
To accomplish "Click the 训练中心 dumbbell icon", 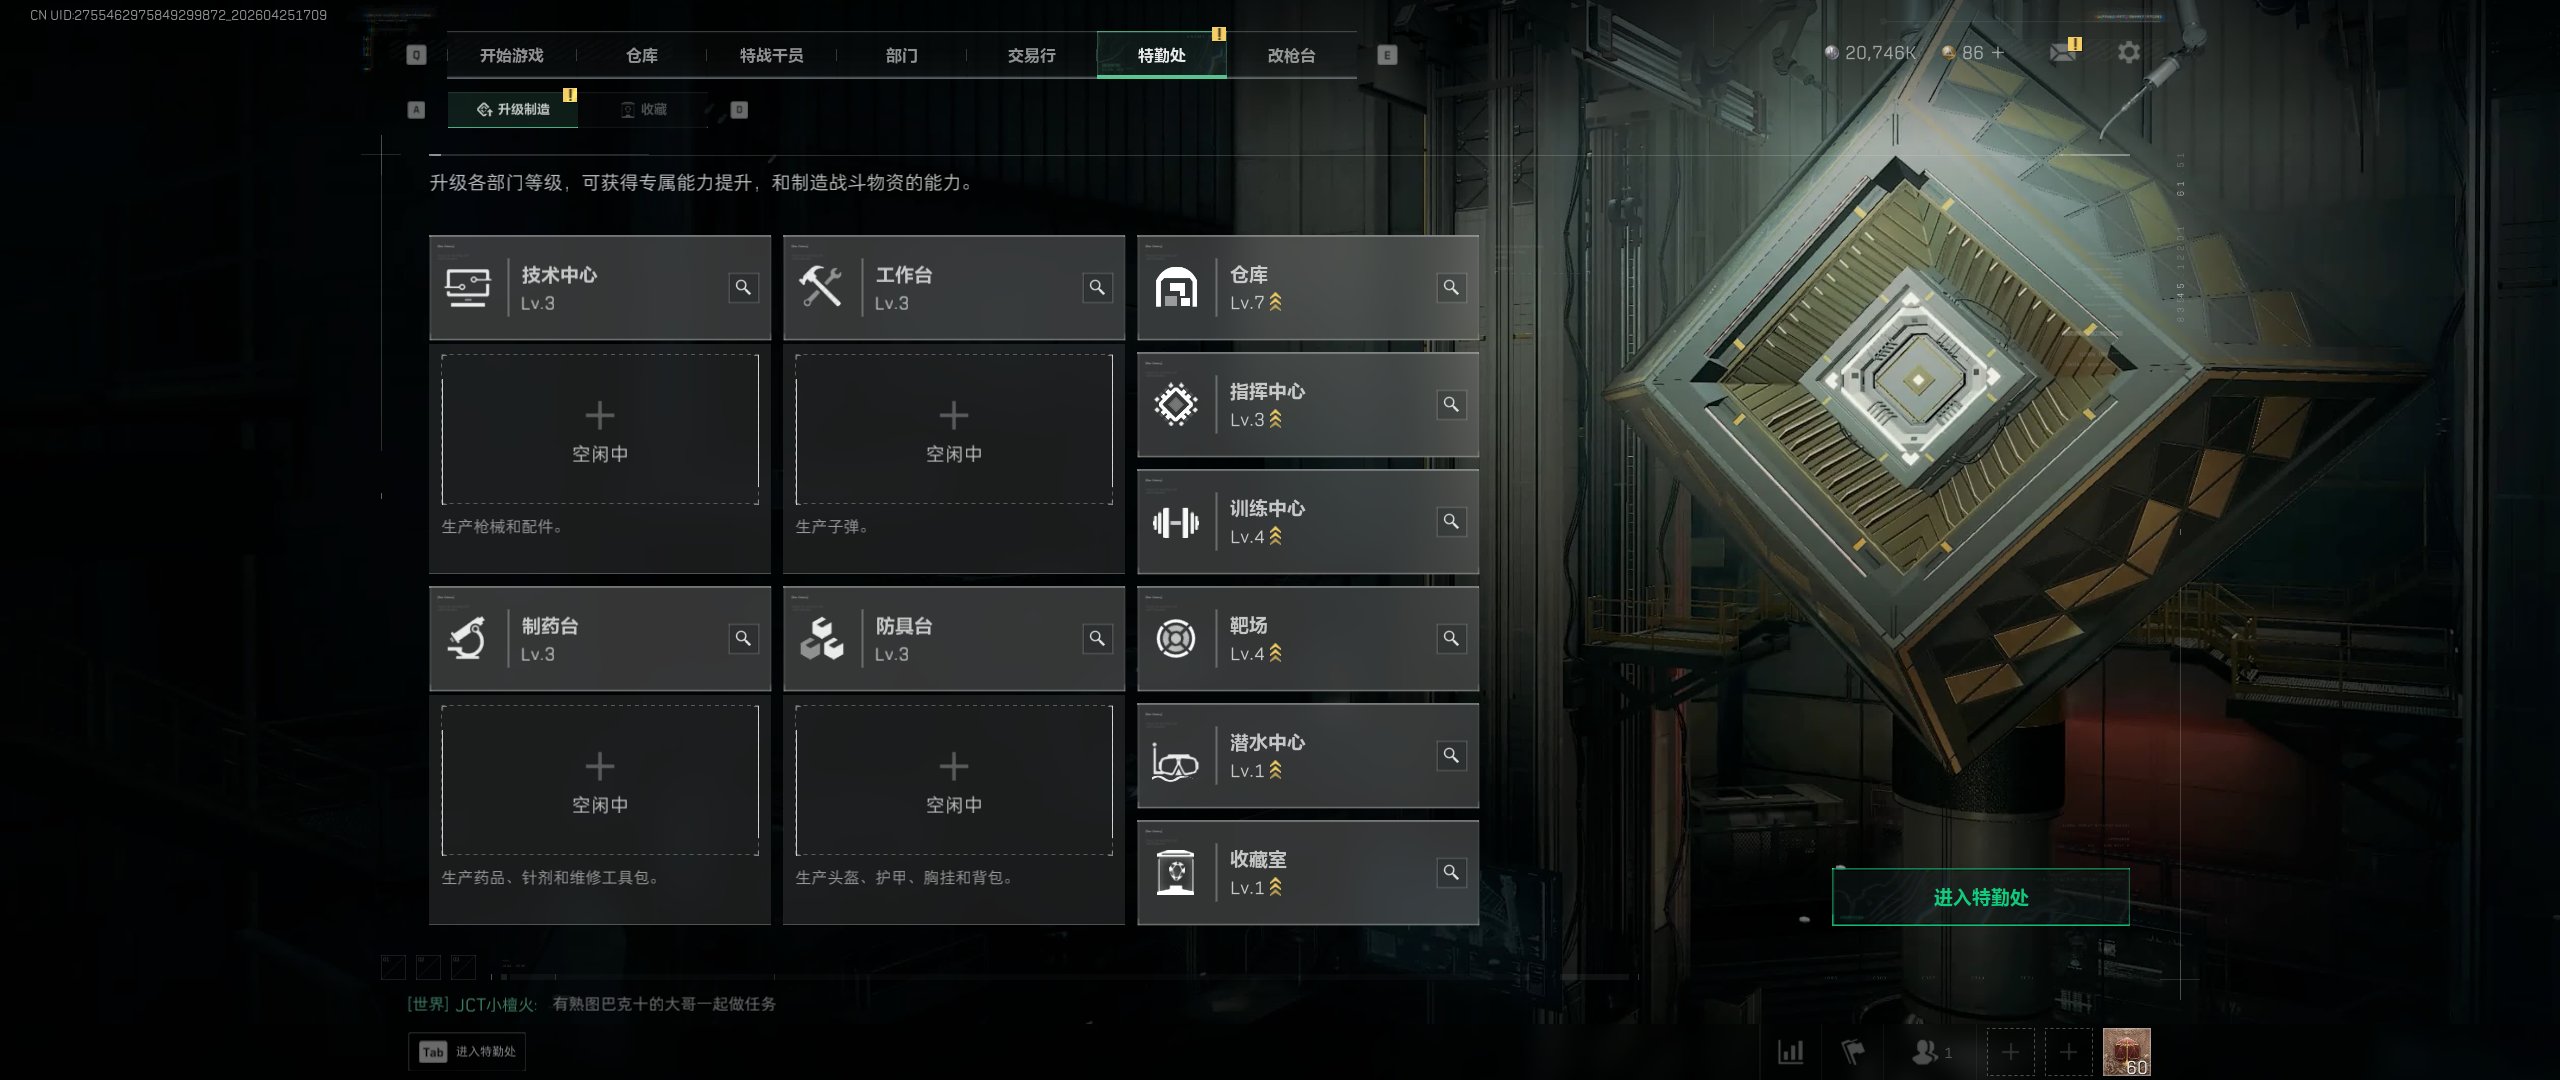I will click(1176, 522).
